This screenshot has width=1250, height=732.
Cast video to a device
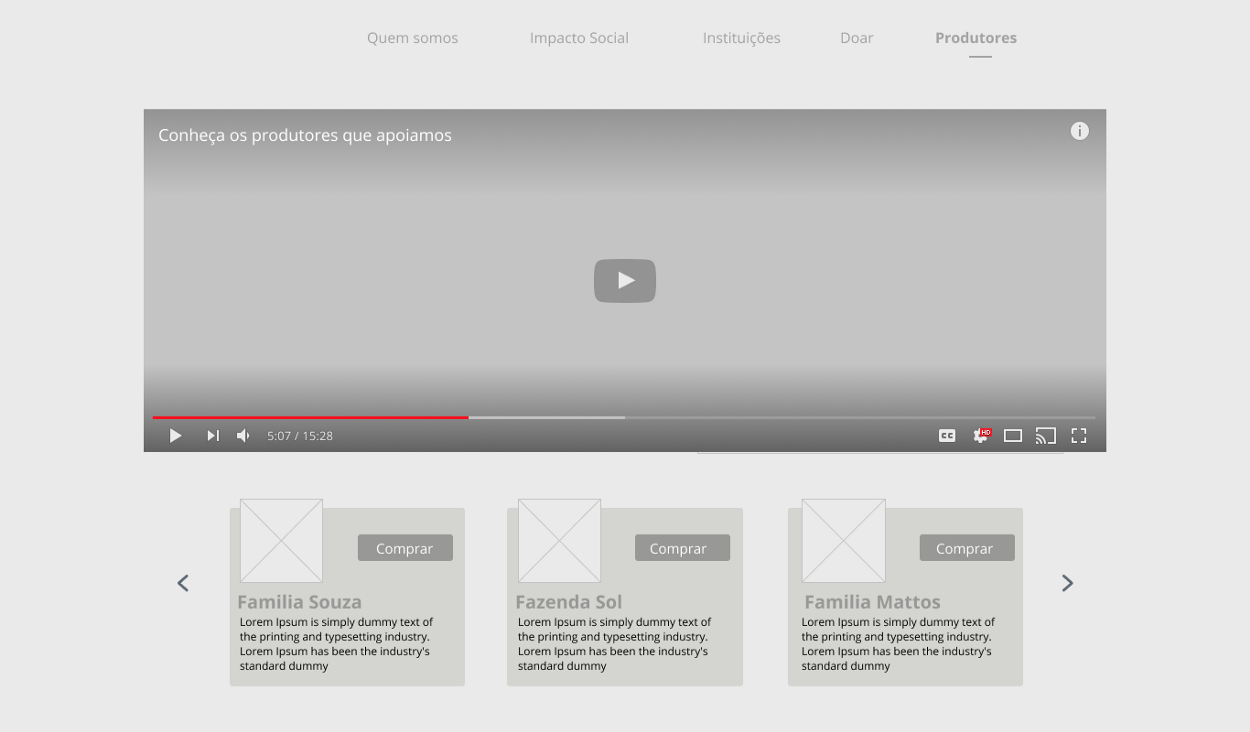pyautogui.click(x=1046, y=436)
